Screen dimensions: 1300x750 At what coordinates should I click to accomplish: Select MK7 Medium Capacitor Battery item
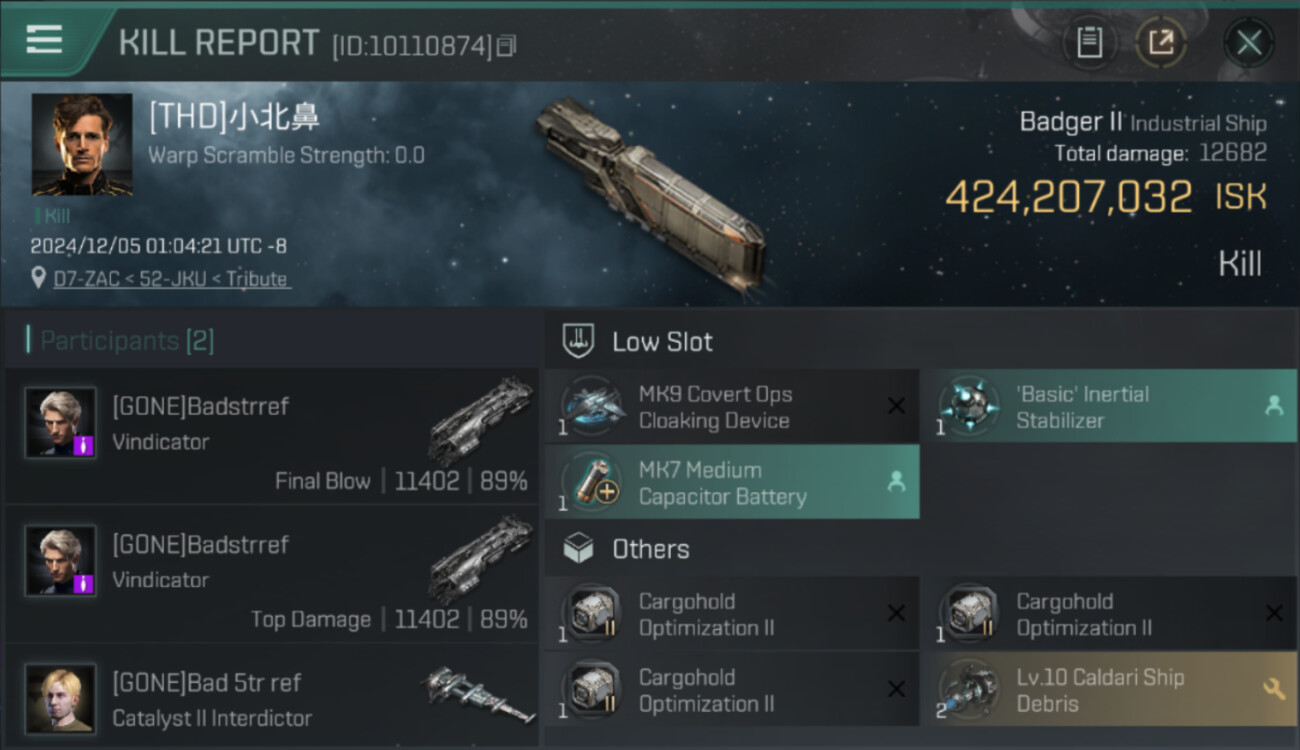732,483
